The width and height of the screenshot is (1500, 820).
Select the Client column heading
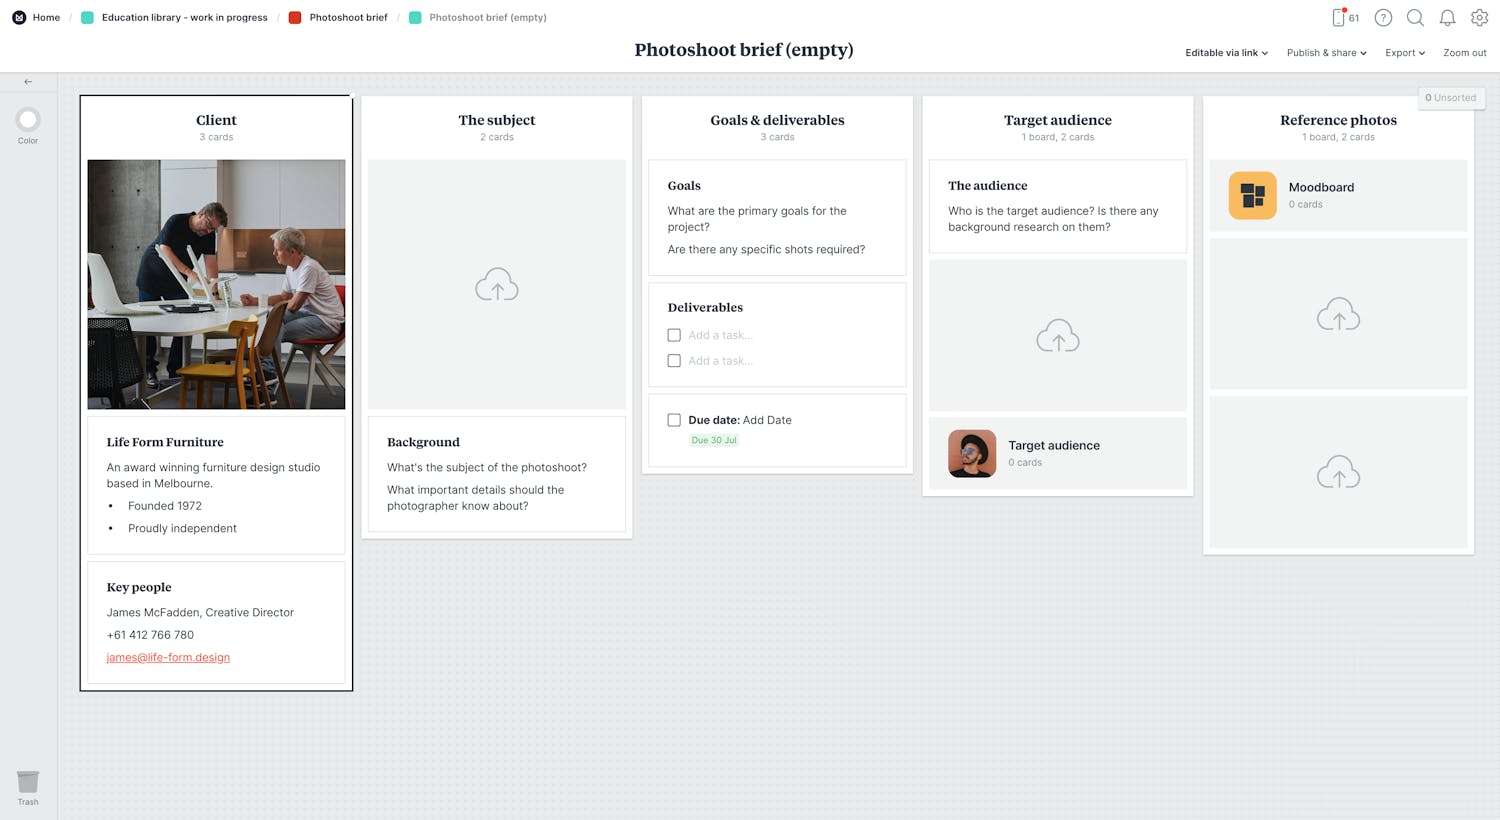point(216,120)
